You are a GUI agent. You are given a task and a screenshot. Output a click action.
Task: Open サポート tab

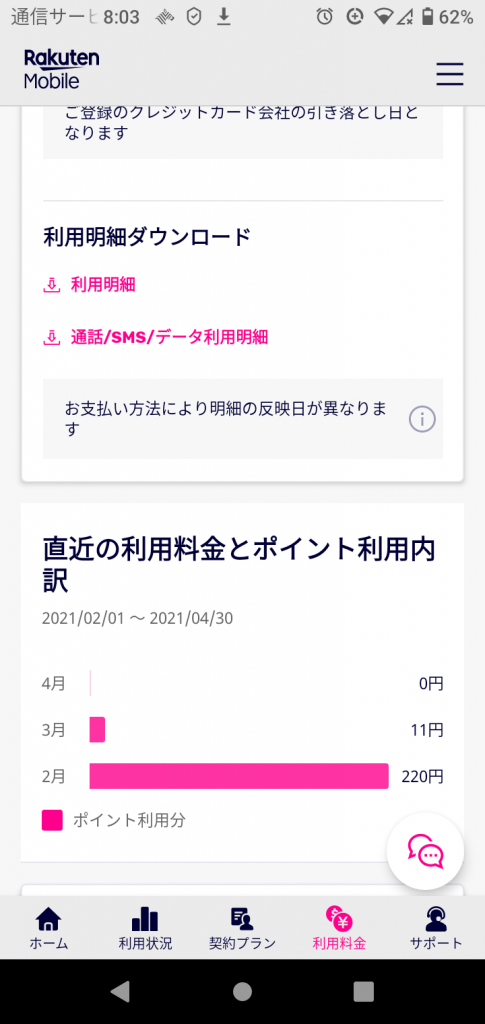tap(436, 927)
